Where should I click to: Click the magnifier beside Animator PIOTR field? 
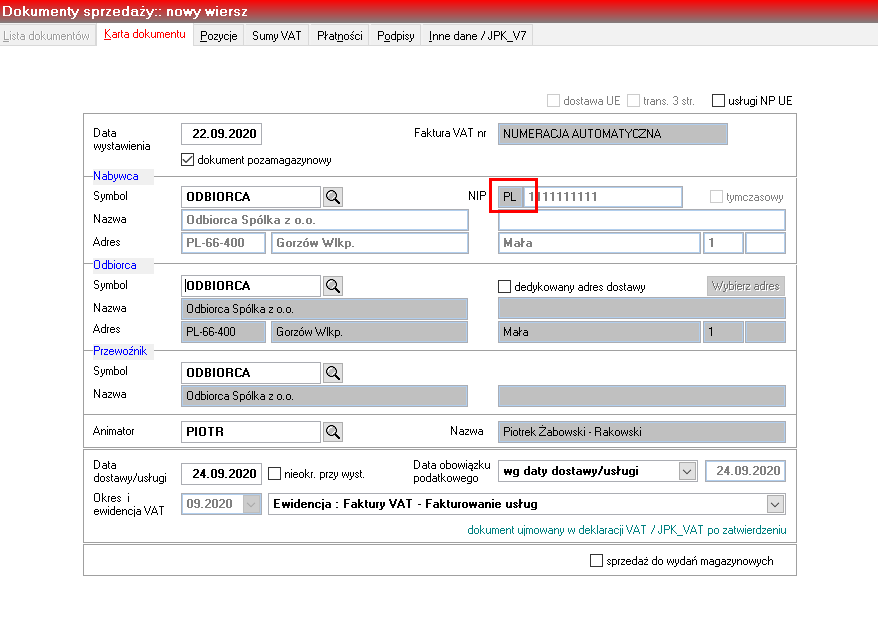click(x=333, y=432)
